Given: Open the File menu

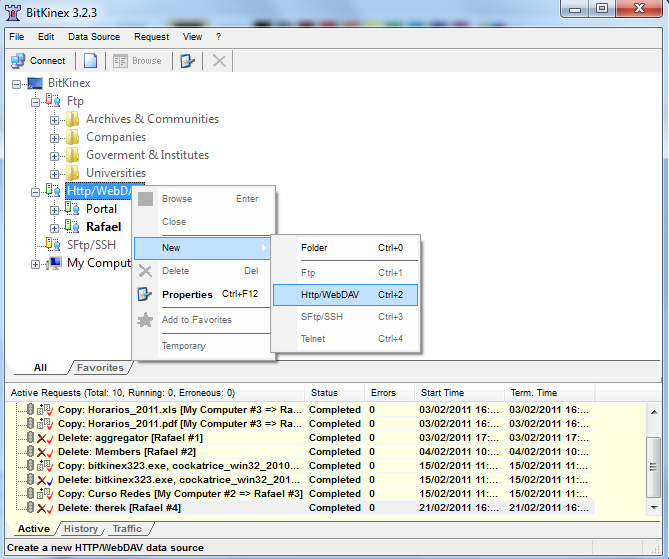Looking at the screenshot, I should click(17, 37).
